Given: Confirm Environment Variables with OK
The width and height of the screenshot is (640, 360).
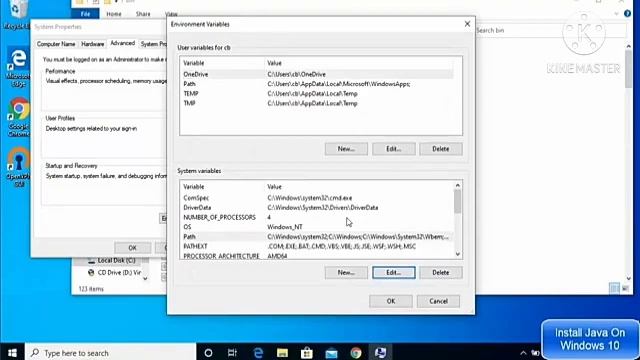Looking at the screenshot, I should (391, 301).
